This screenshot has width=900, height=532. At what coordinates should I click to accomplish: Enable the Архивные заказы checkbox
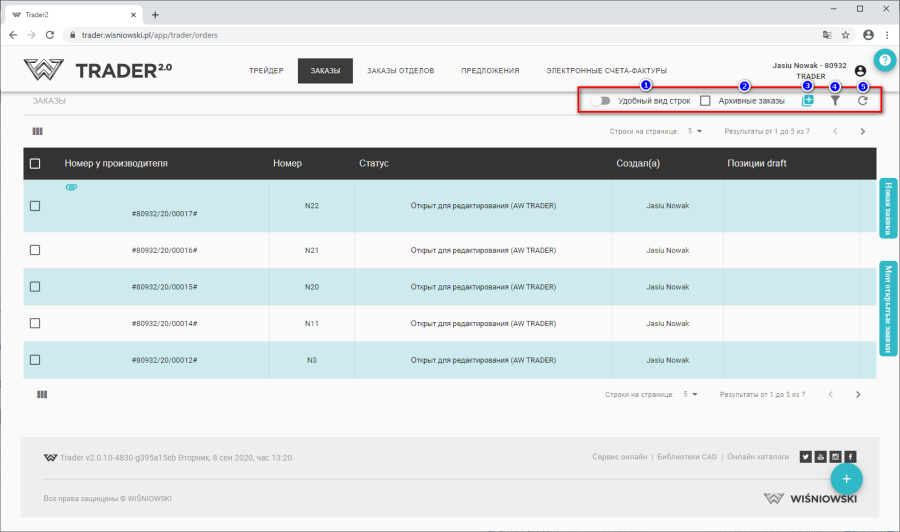point(705,101)
